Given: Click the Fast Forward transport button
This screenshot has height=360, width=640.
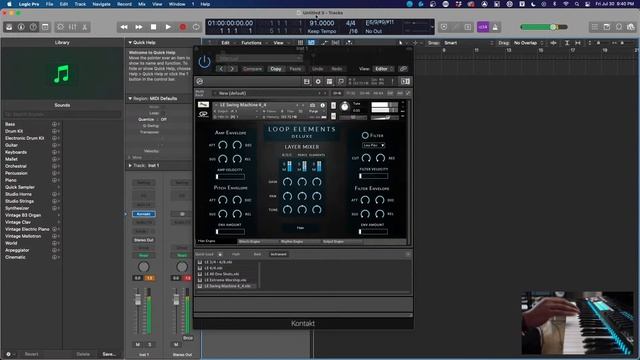Looking at the screenshot, I should [x=139, y=27].
